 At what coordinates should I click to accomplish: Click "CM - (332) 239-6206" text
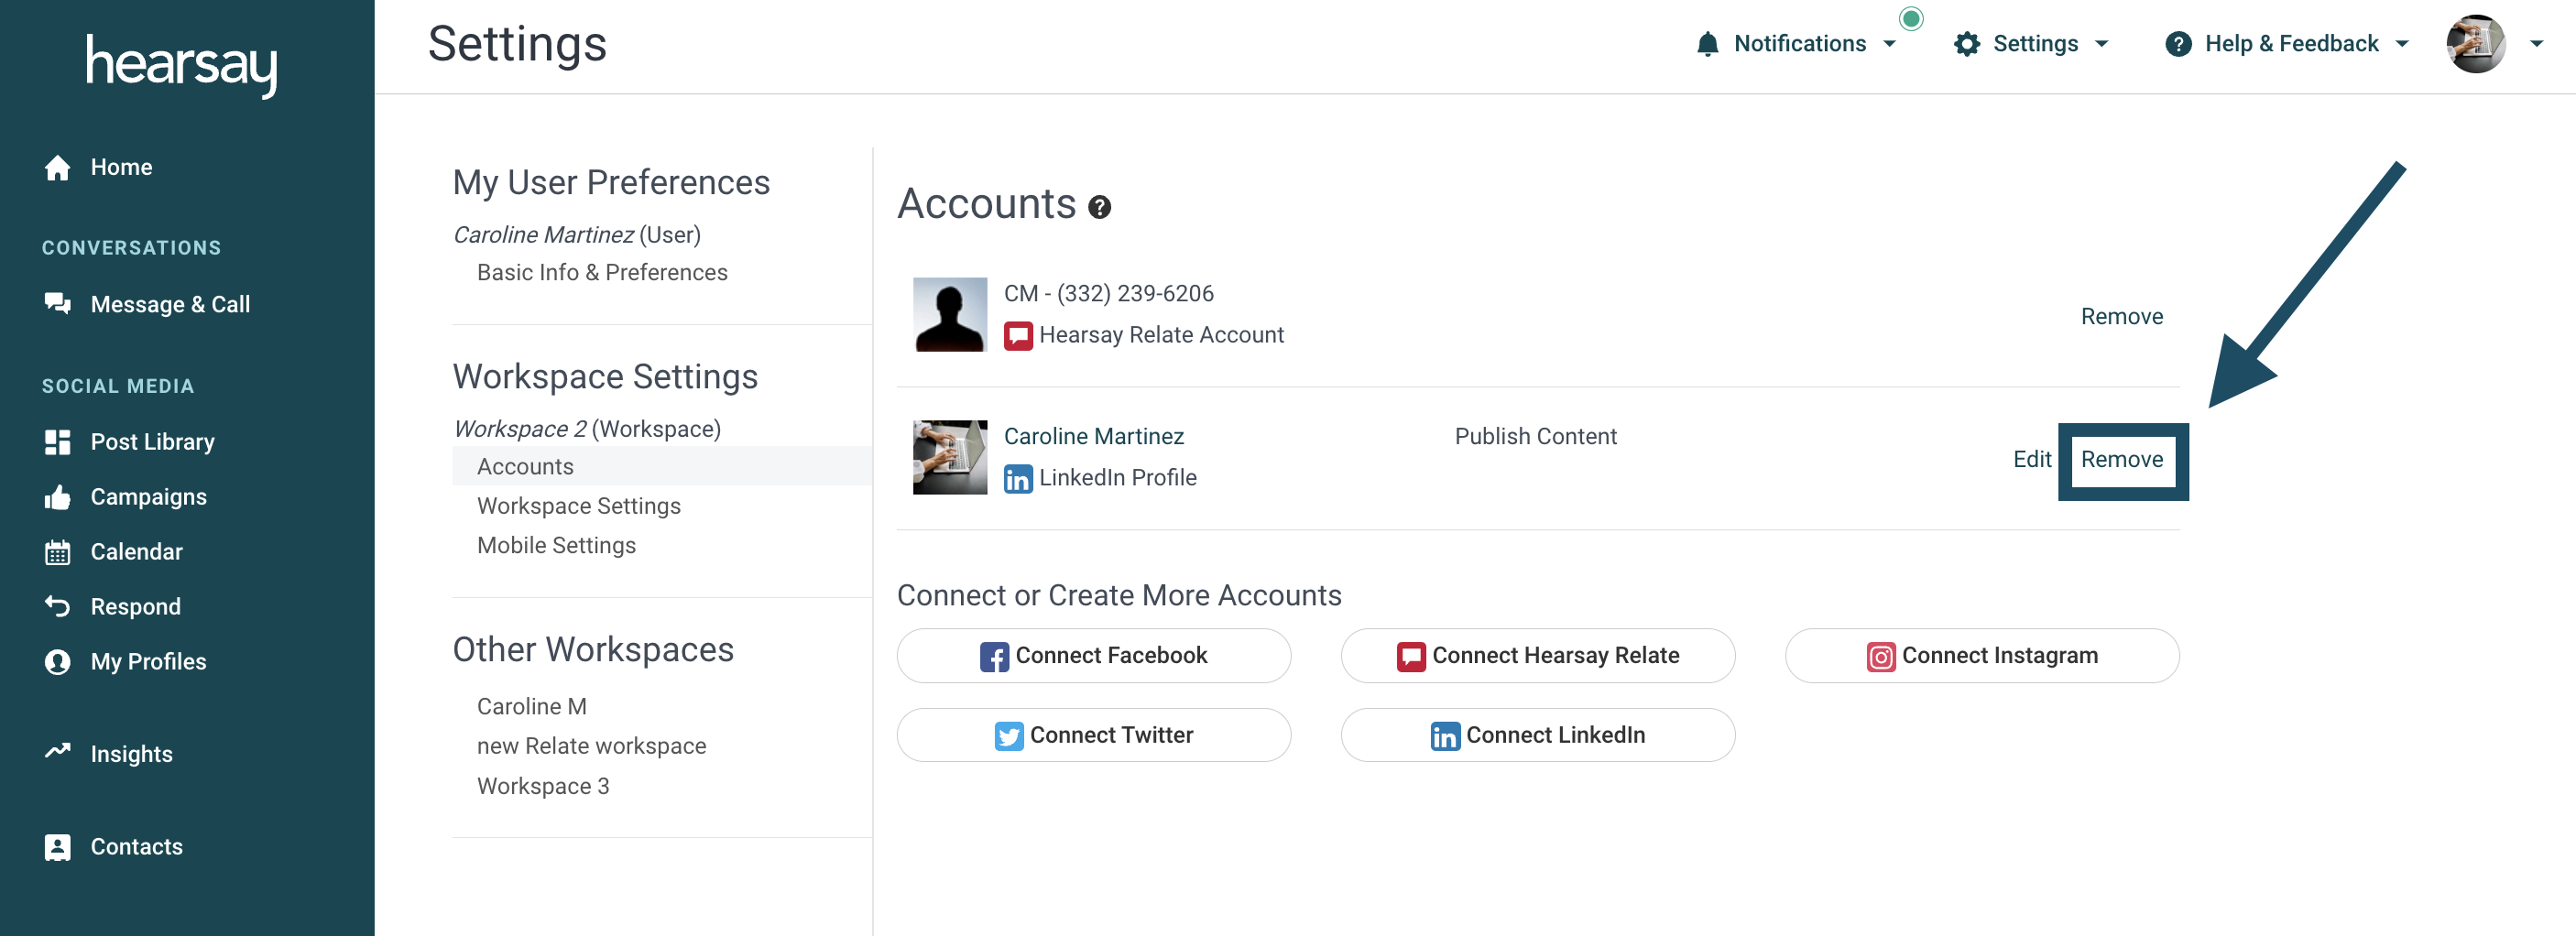(x=1108, y=294)
